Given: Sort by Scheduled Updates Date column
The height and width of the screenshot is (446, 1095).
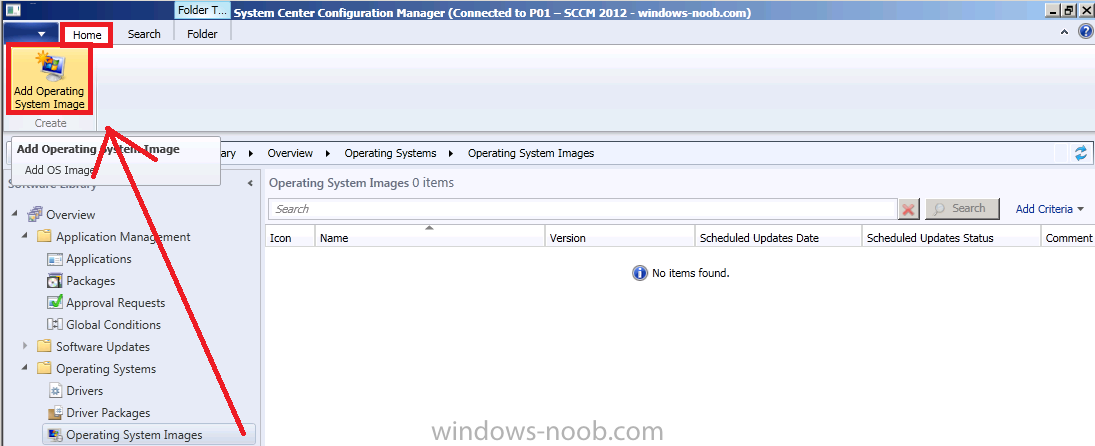Looking at the screenshot, I should pyautogui.click(x=778, y=237).
